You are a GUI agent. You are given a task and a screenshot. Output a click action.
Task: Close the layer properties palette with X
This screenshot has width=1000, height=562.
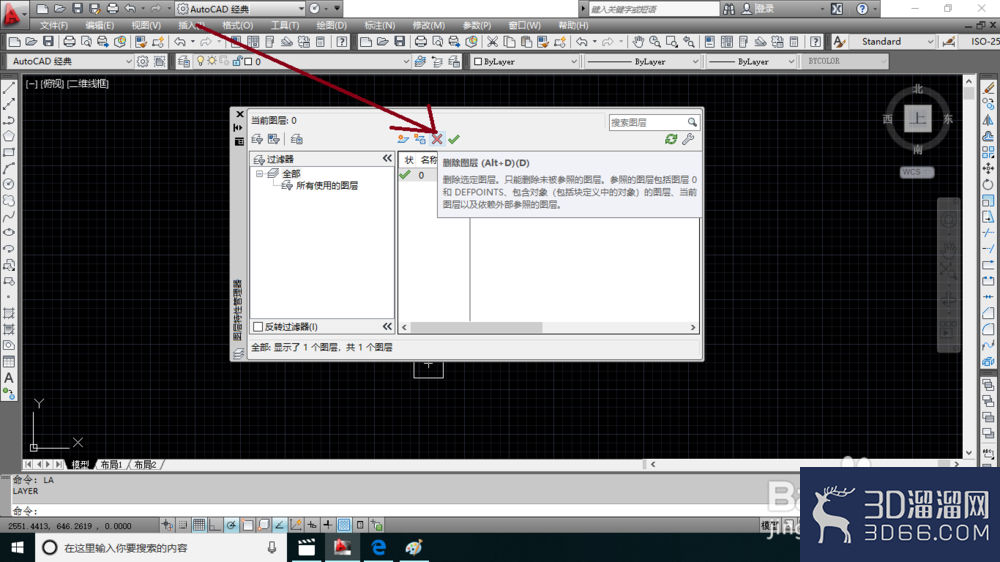click(x=240, y=114)
